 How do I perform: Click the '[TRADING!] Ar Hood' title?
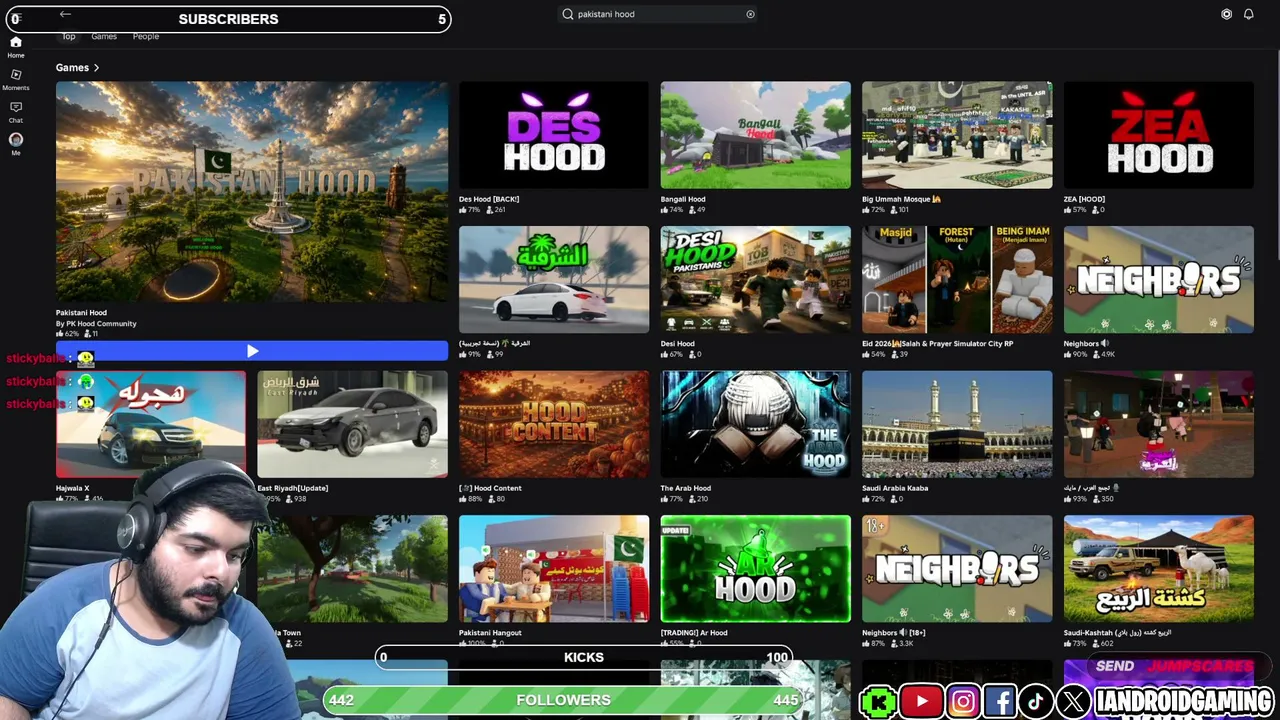click(x=694, y=633)
